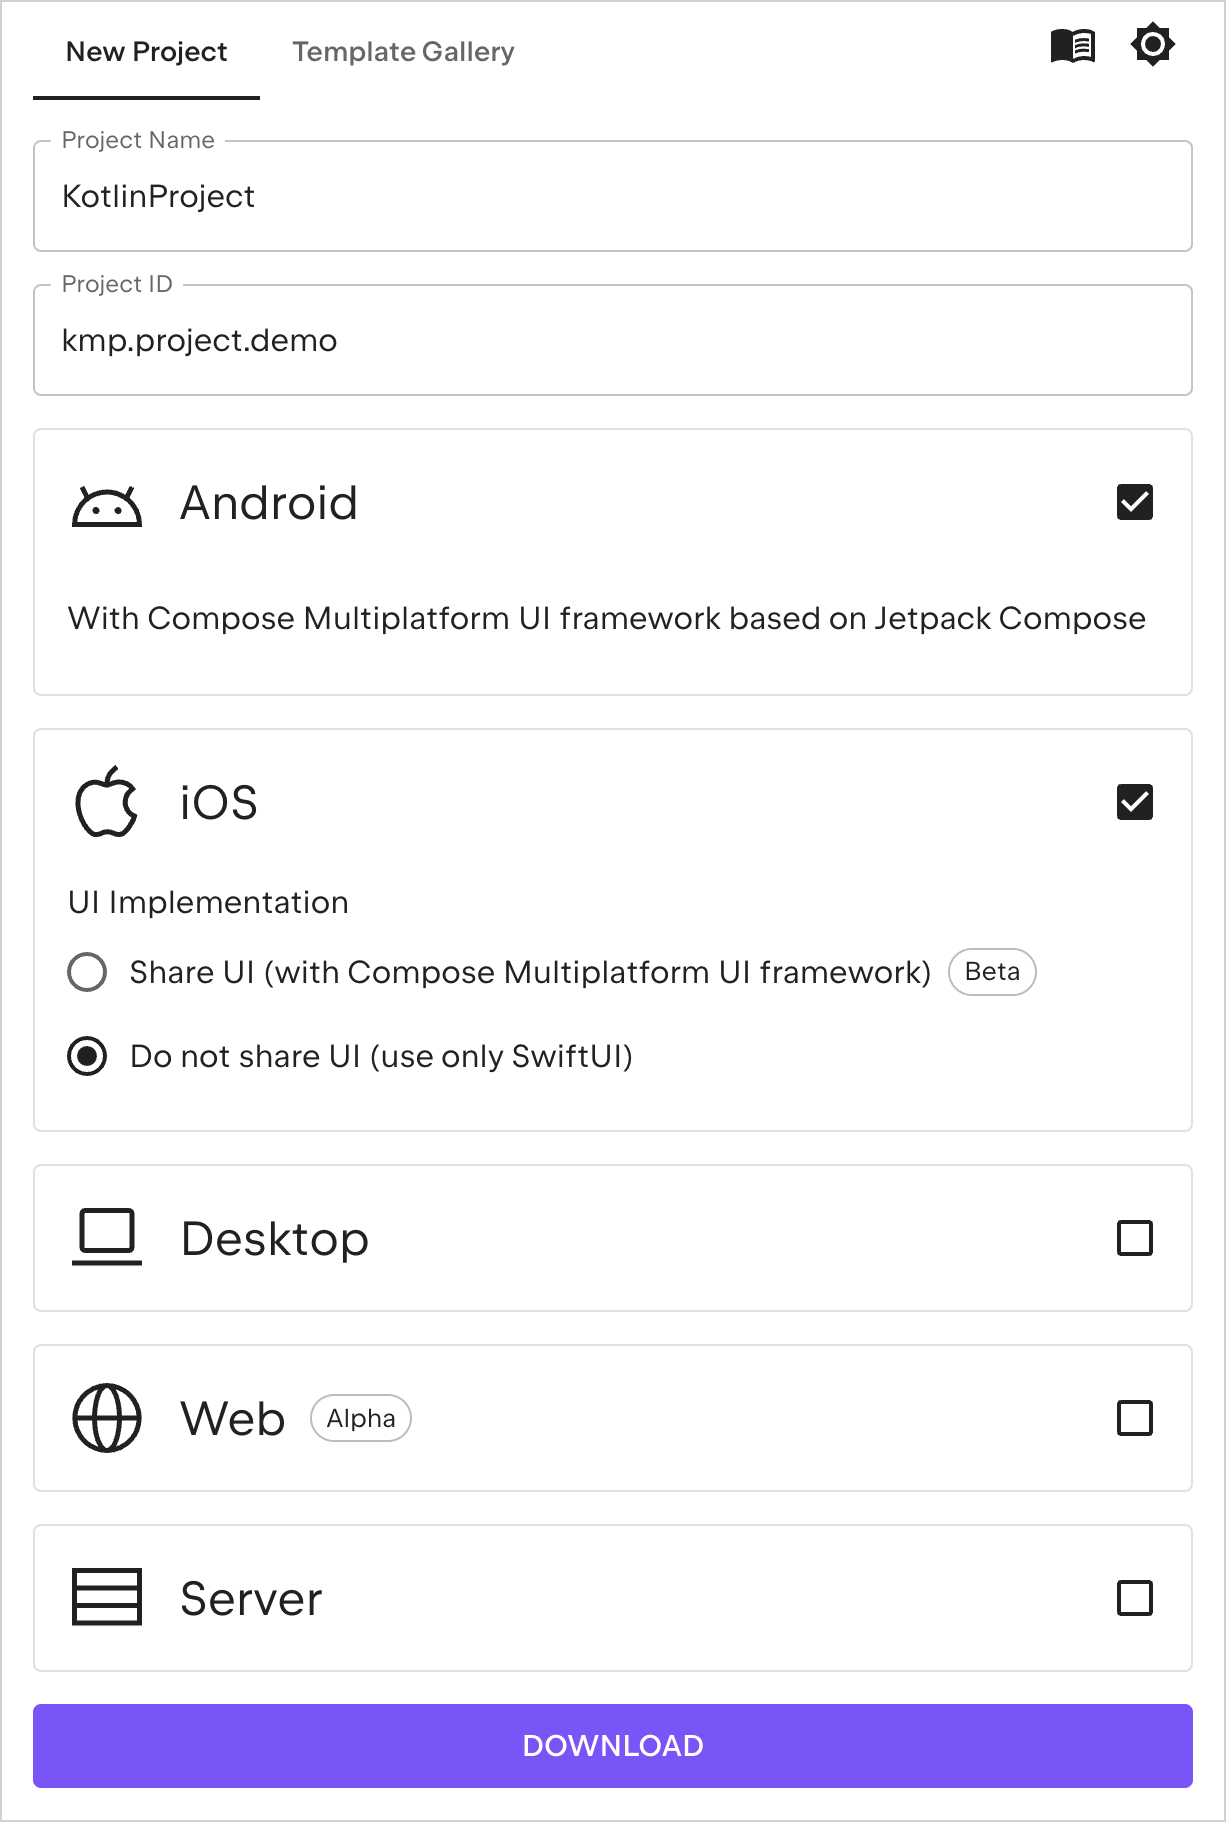Click the Beta badge near Share UI
1226x1822 pixels.
[x=991, y=971]
